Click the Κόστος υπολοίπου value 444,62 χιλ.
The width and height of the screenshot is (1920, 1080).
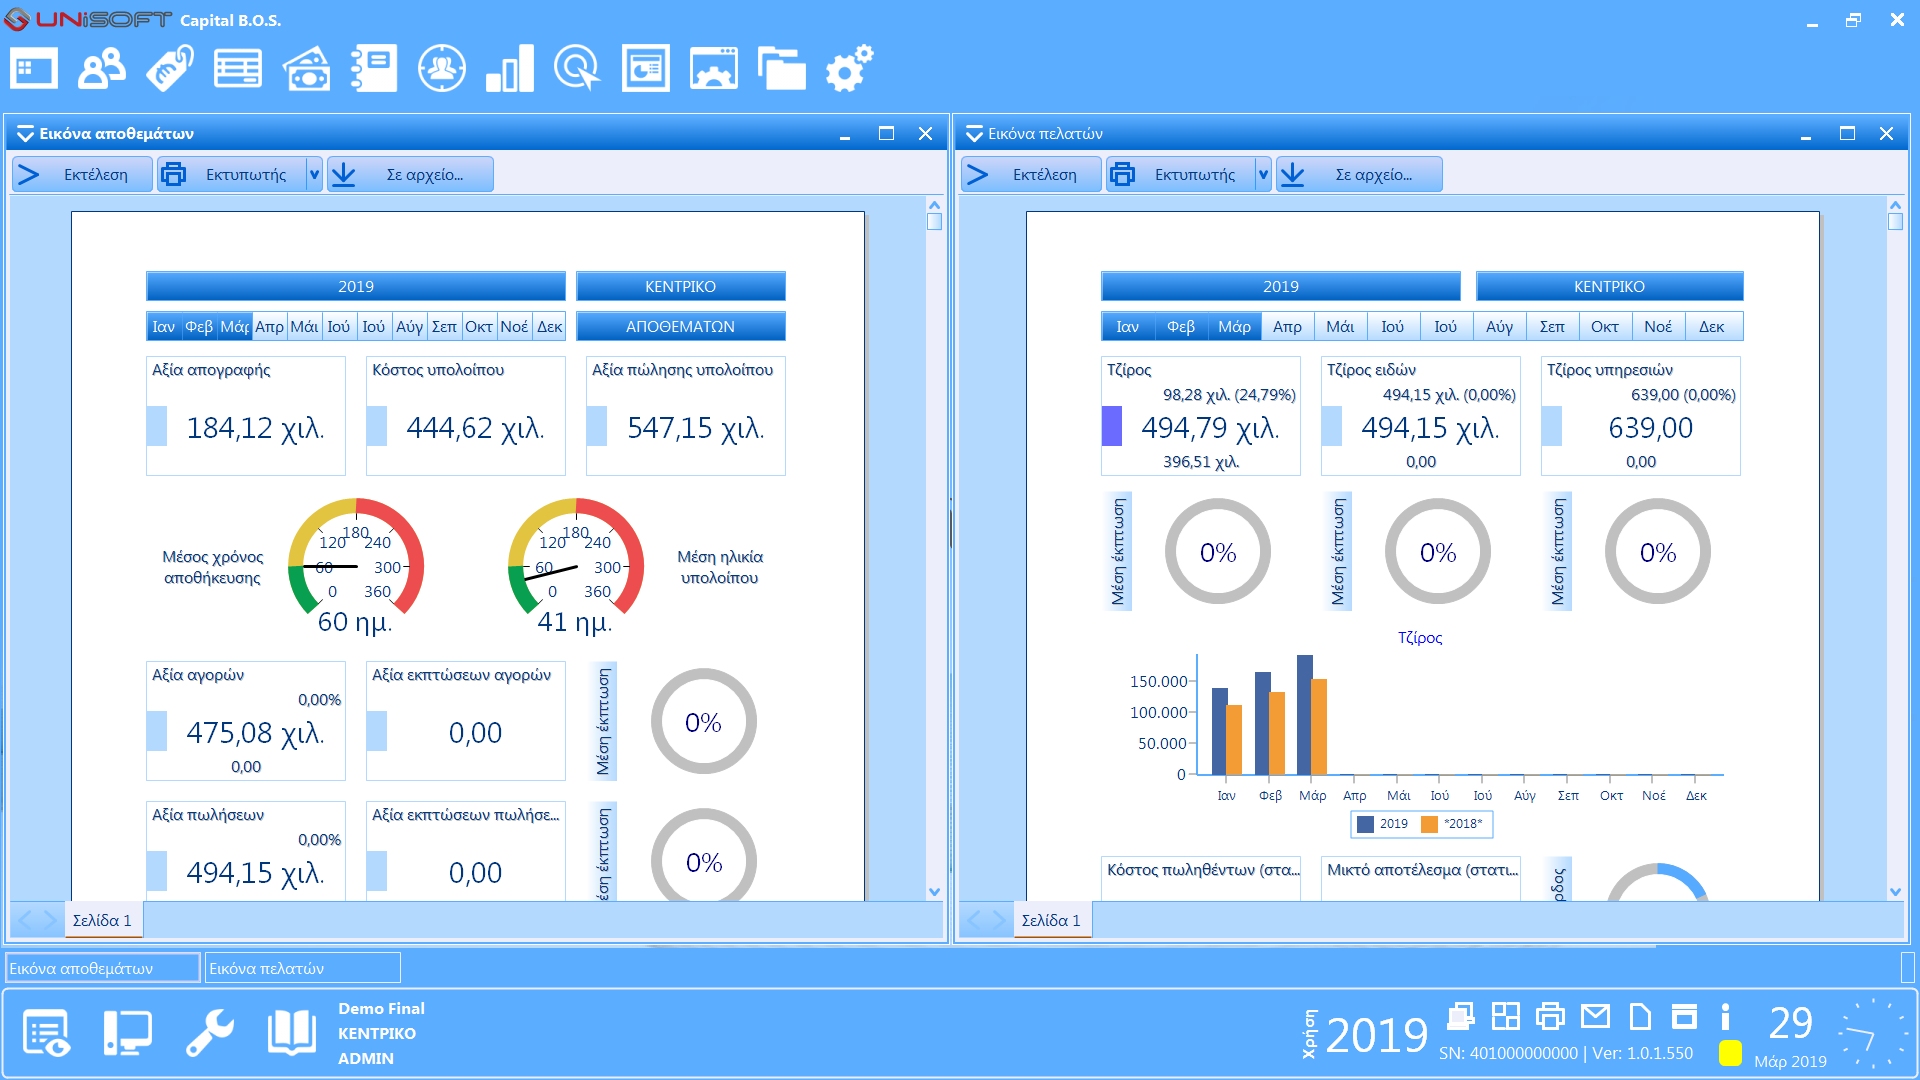coord(475,428)
